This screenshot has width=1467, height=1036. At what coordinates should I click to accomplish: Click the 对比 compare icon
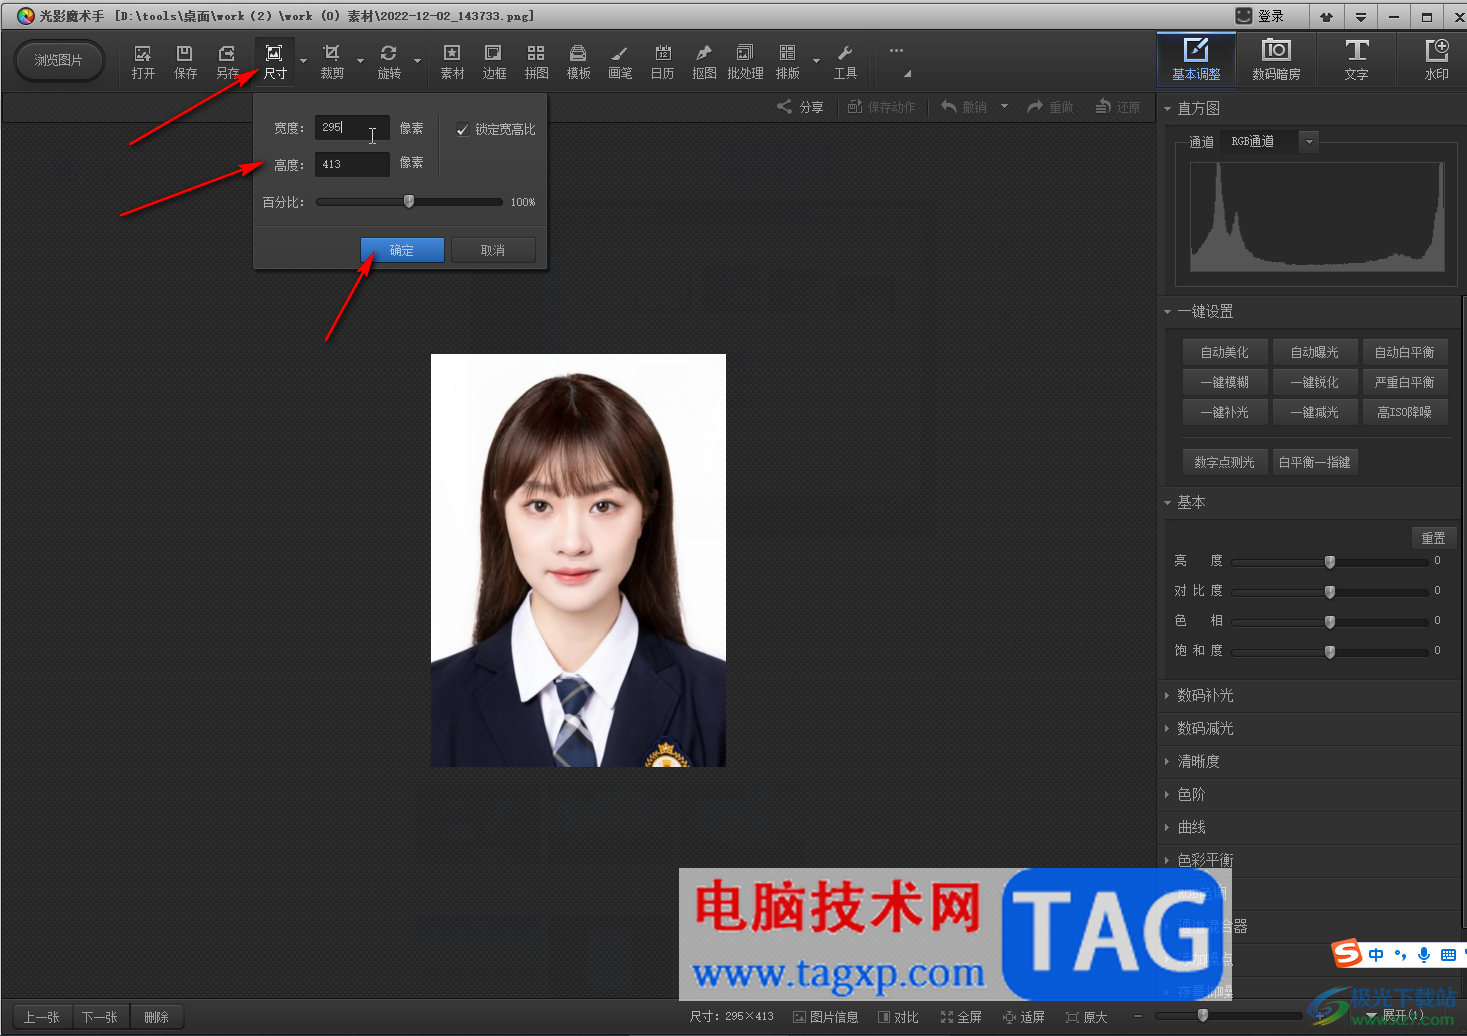tap(898, 1017)
